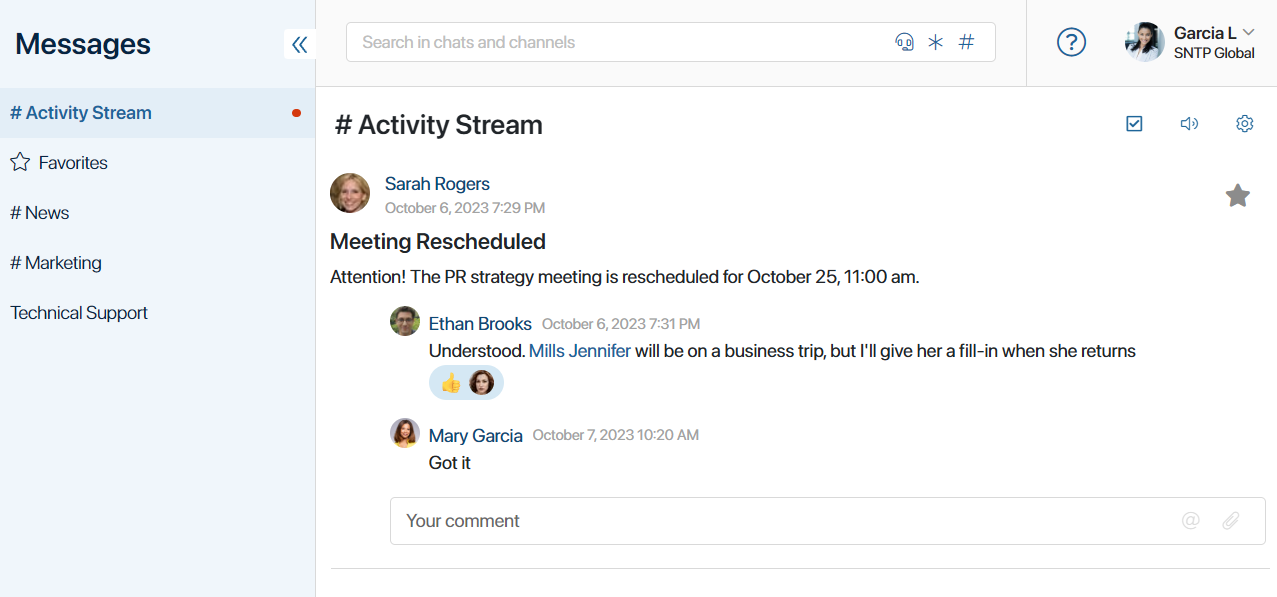
Task: Click the asterisk filter icon in search
Action: tap(935, 42)
